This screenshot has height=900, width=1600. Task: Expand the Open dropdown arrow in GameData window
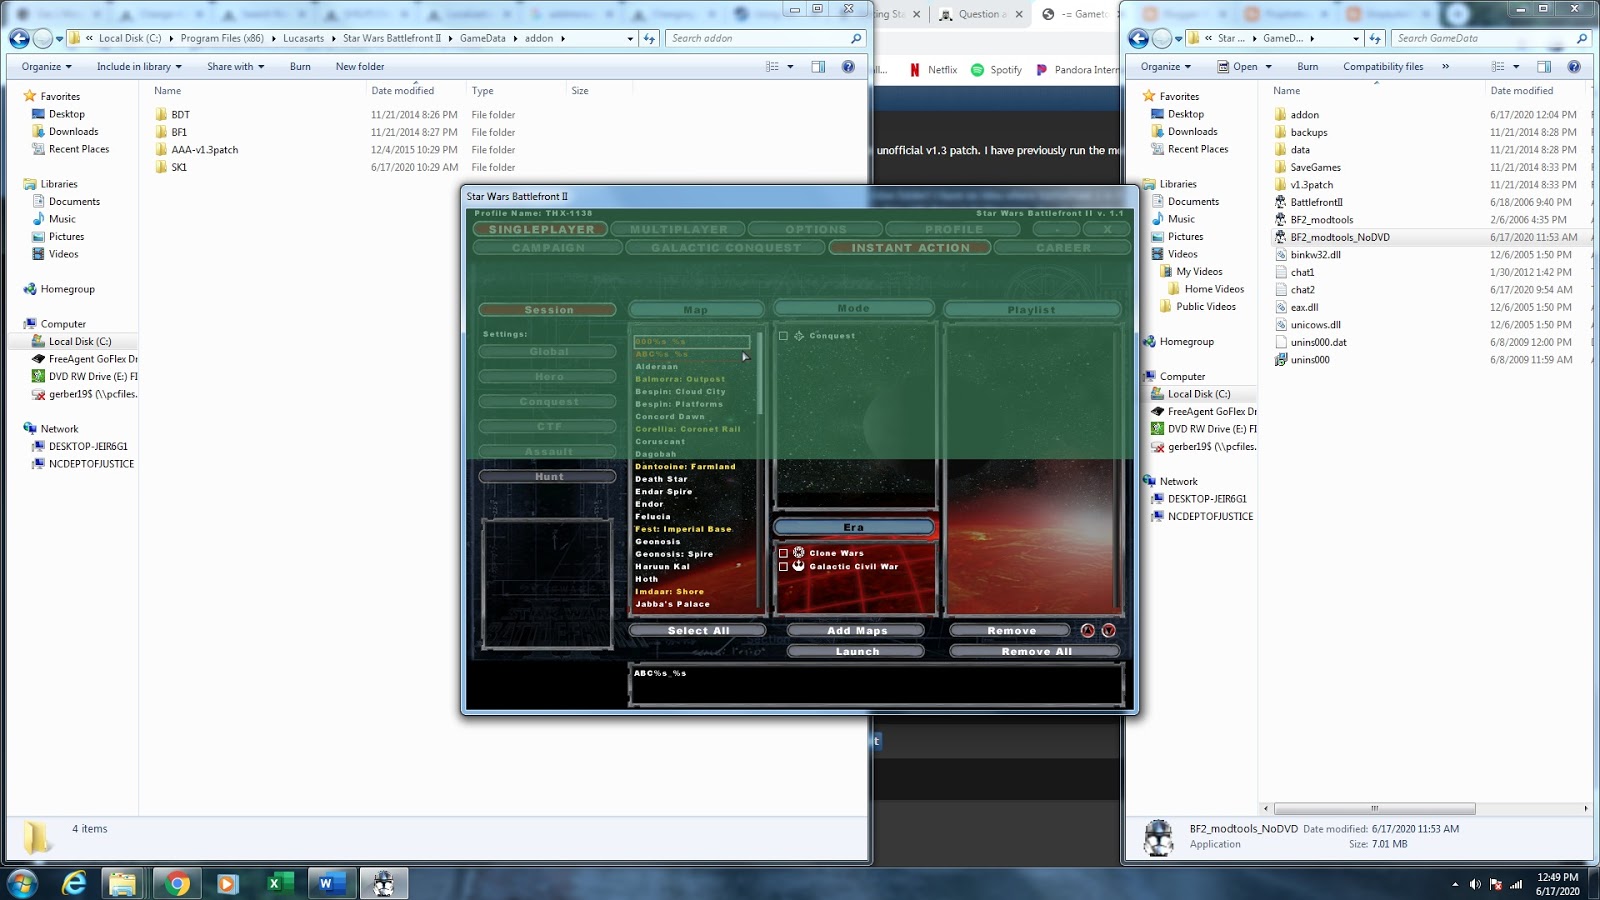1268,67
